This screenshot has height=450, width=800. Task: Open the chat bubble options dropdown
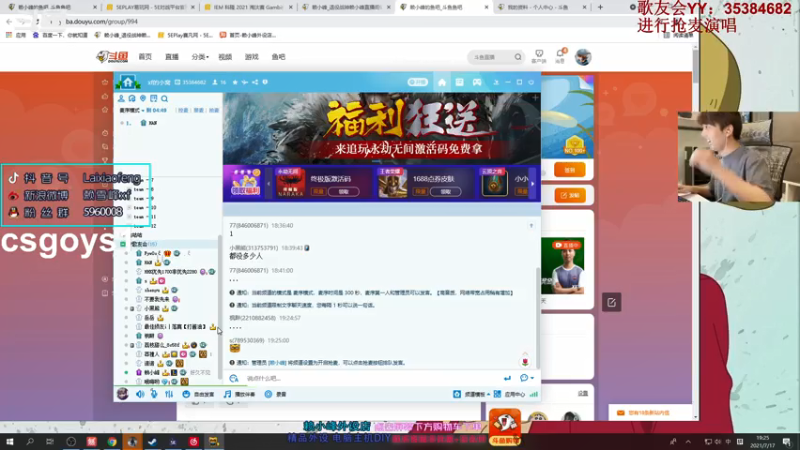pyautogui.click(x=527, y=378)
